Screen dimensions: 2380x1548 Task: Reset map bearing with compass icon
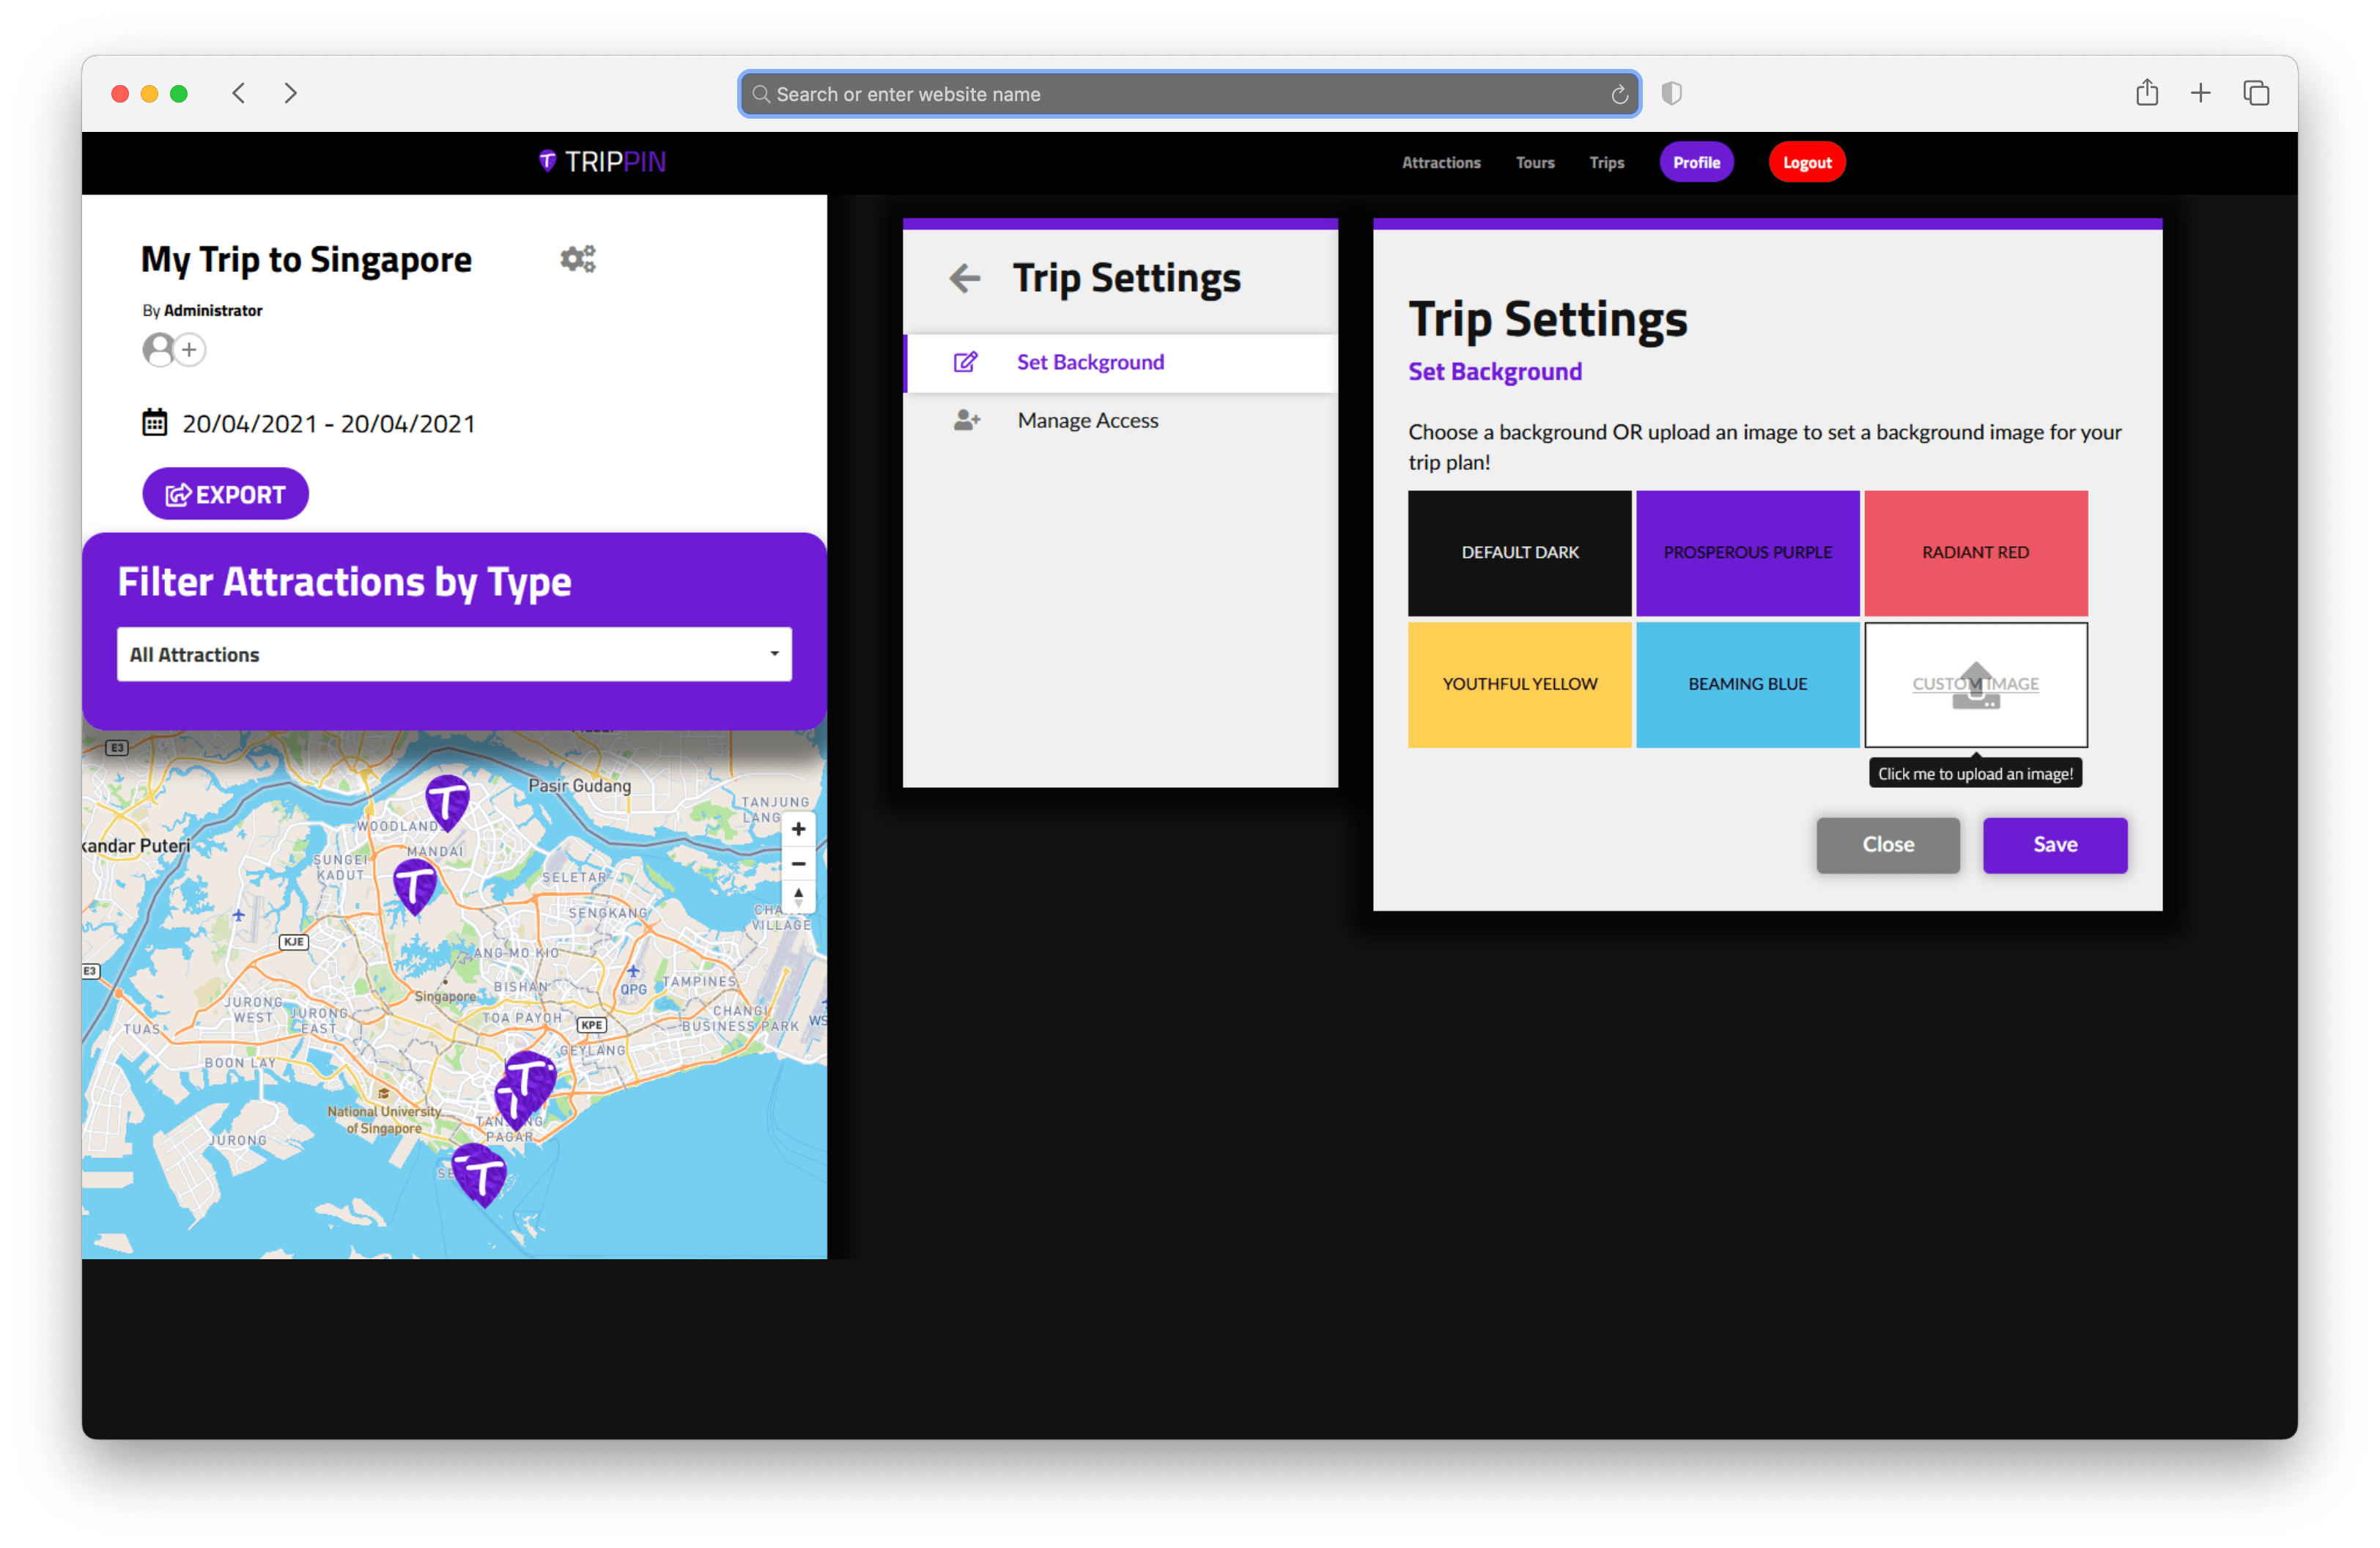[x=798, y=897]
